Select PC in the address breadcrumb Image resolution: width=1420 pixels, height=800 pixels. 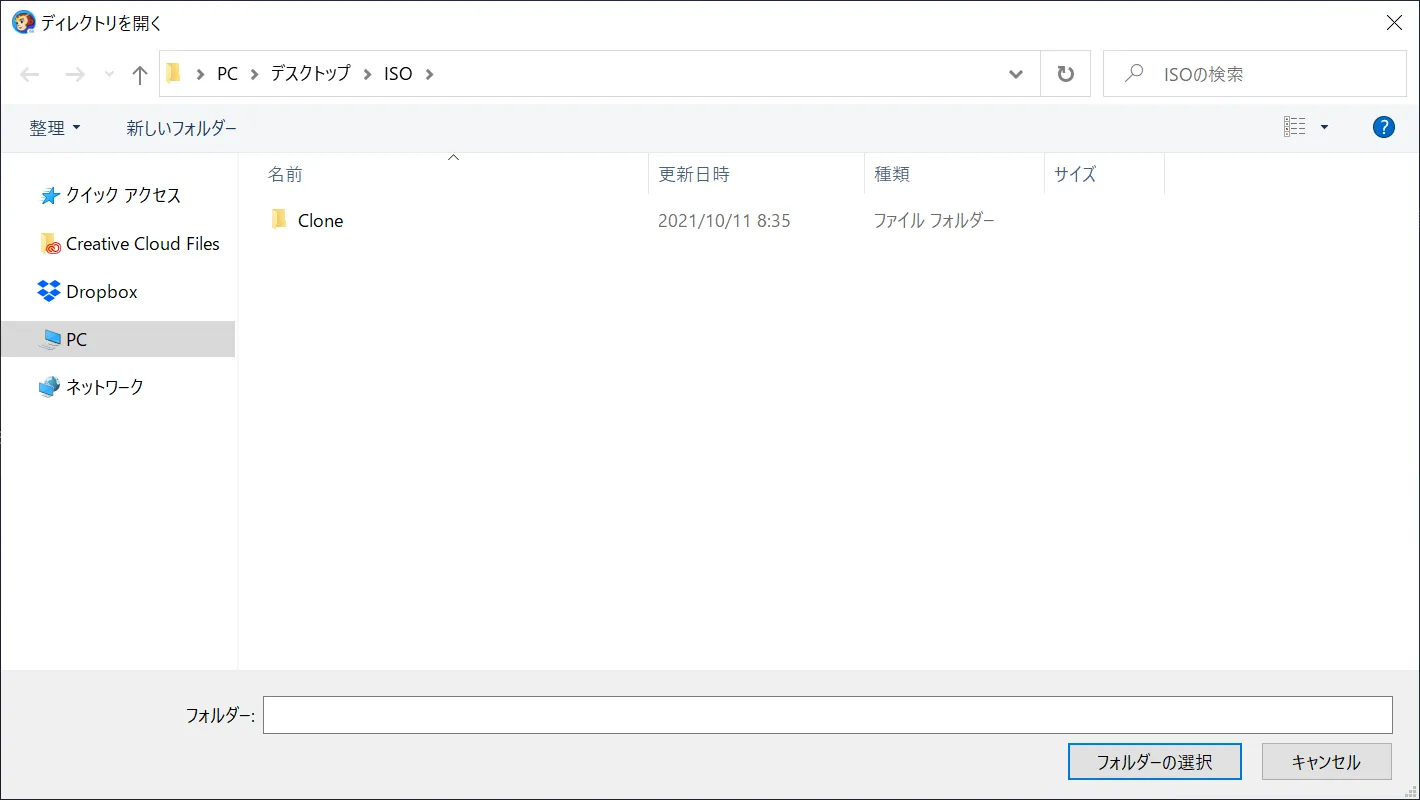(228, 74)
